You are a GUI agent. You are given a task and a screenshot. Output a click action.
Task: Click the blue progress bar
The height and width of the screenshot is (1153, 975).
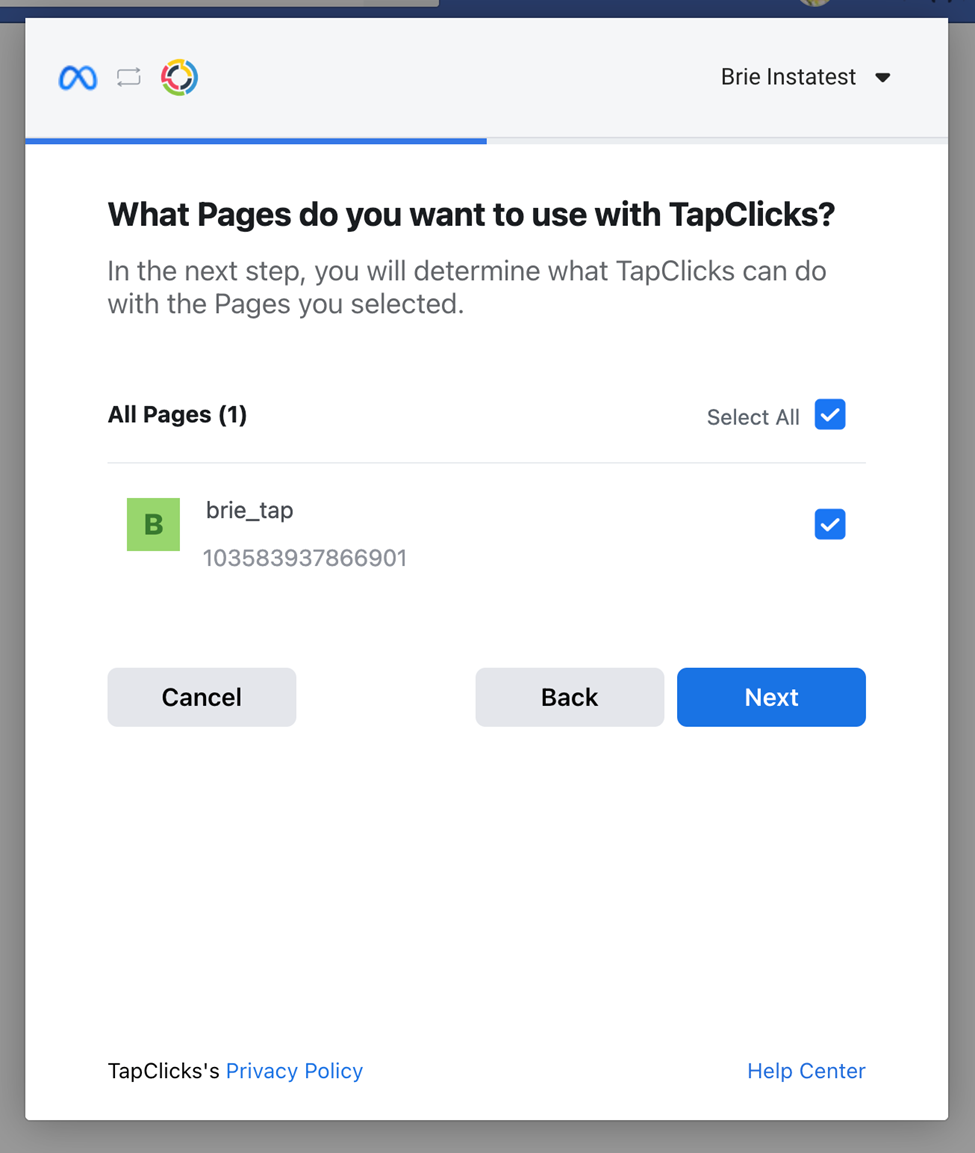256,140
